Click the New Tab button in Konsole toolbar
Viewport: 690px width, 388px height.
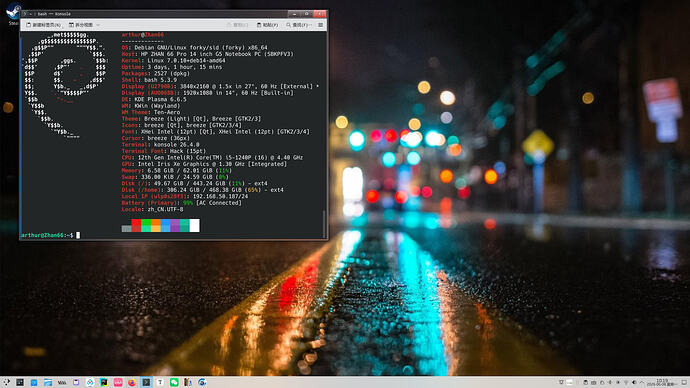pos(43,25)
